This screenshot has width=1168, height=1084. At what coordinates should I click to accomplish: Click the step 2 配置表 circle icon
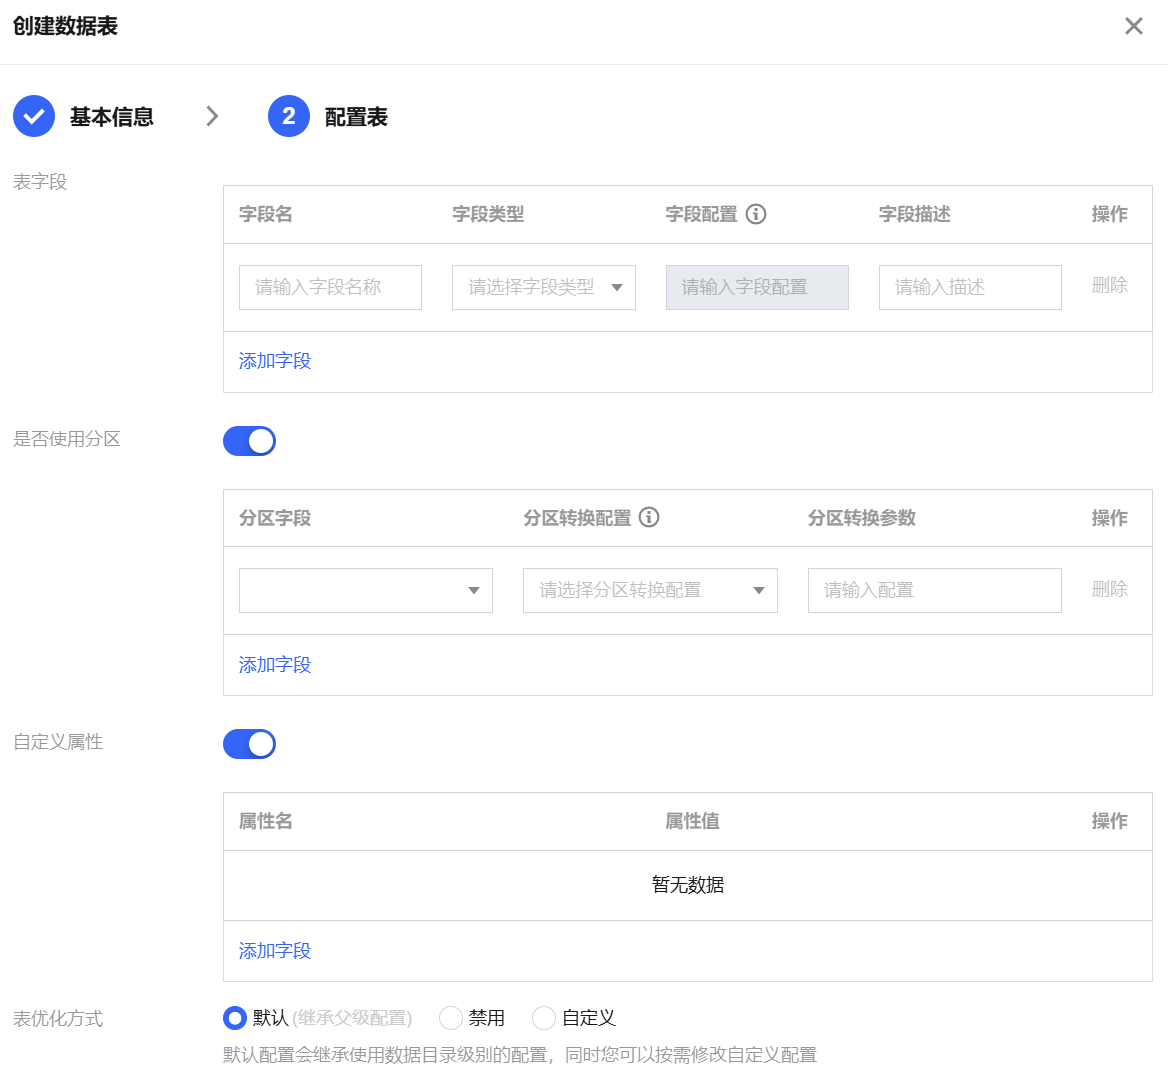coord(289,117)
